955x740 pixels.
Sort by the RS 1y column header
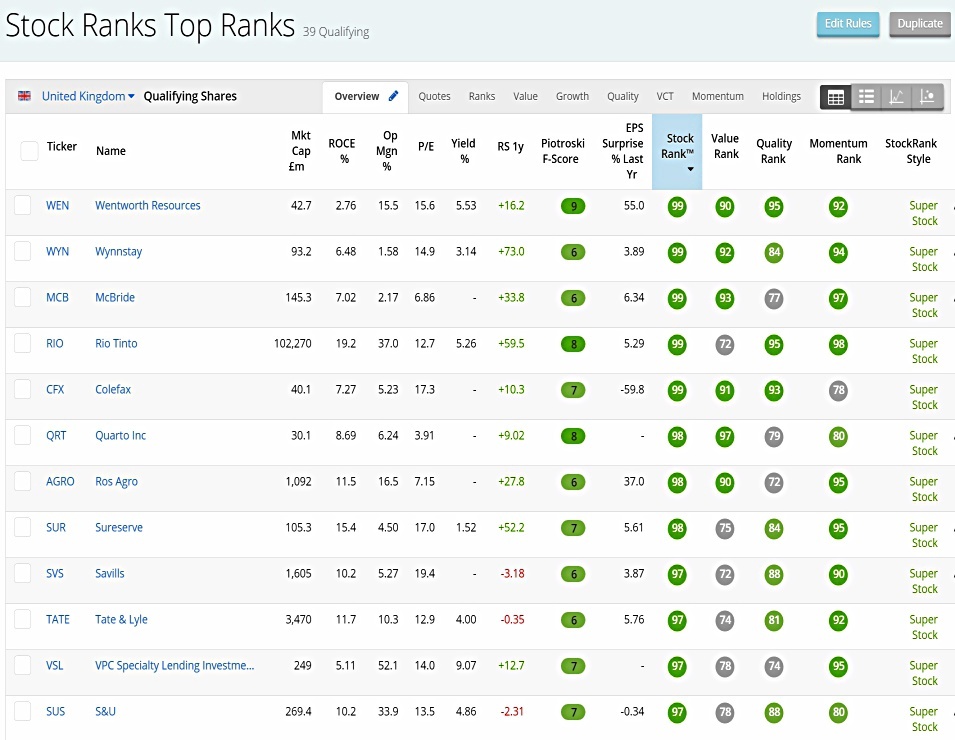[x=510, y=147]
